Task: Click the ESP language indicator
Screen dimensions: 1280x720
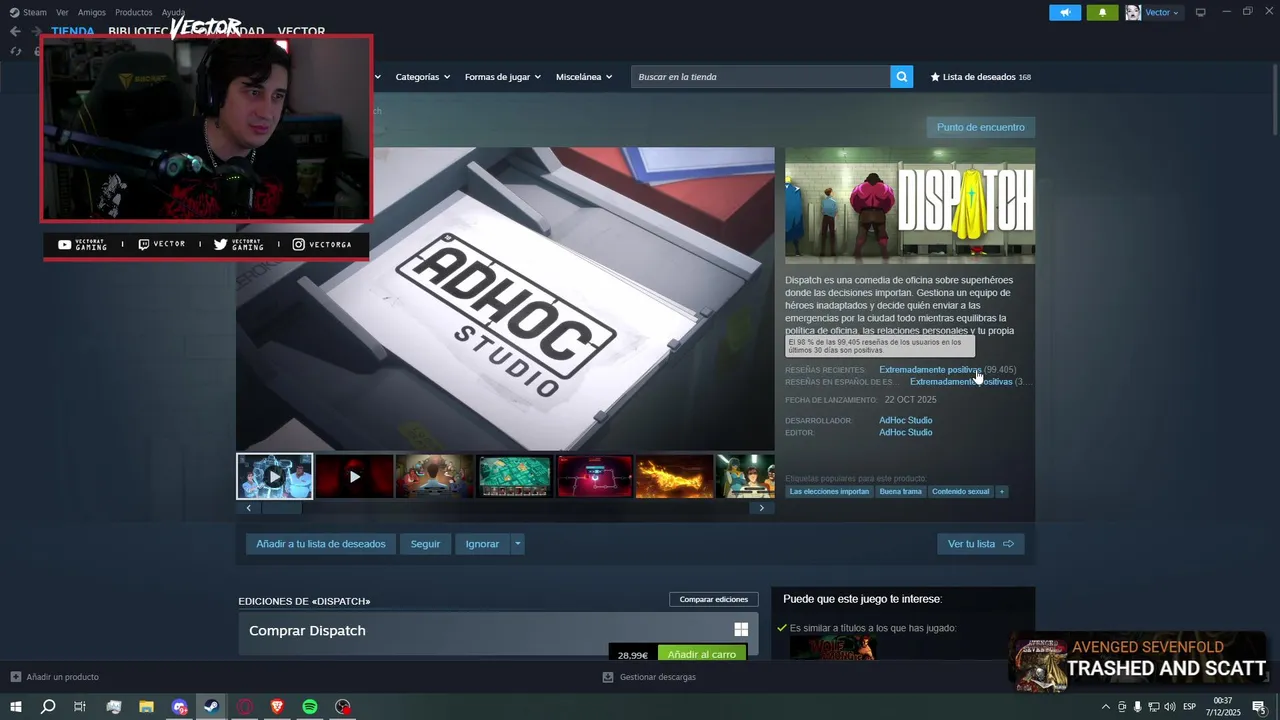Action: [x=1190, y=707]
